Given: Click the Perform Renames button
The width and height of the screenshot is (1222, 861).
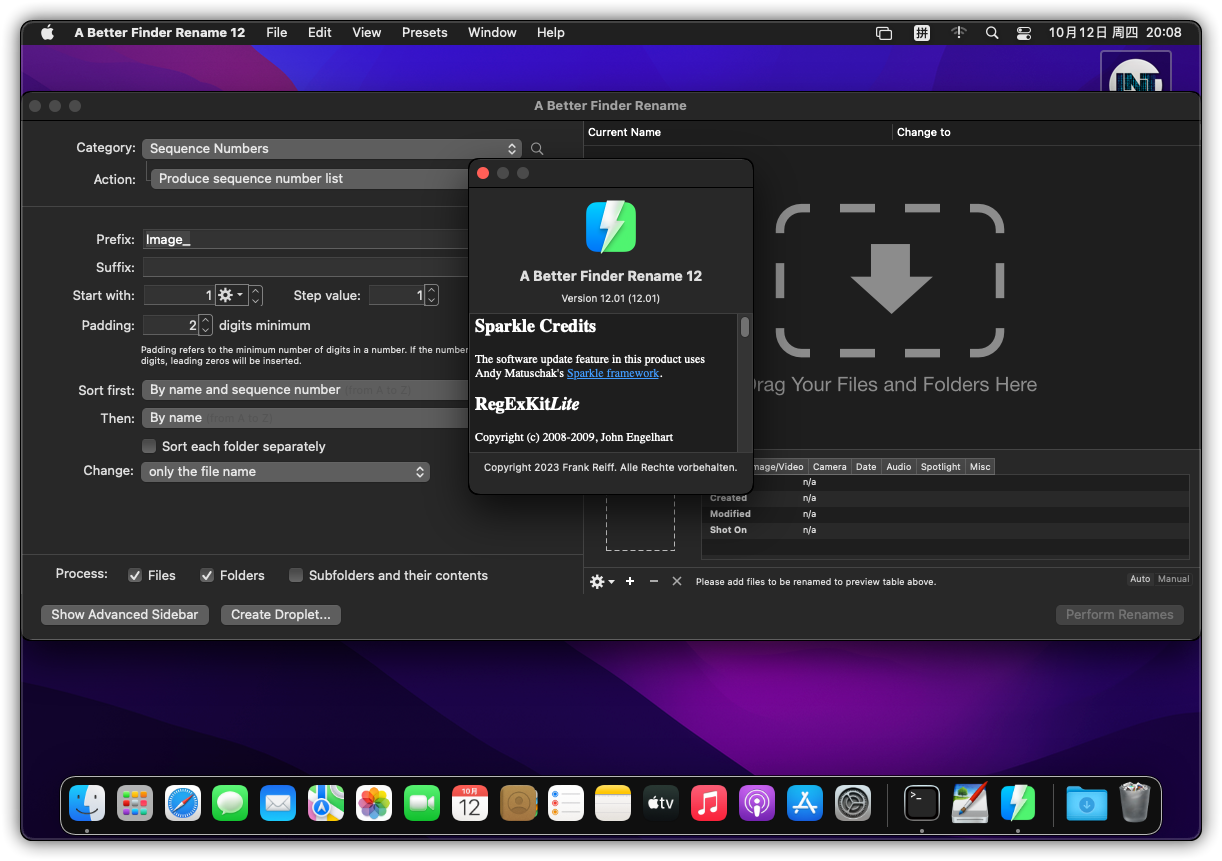Looking at the screenshot, I should (1120, 615).
